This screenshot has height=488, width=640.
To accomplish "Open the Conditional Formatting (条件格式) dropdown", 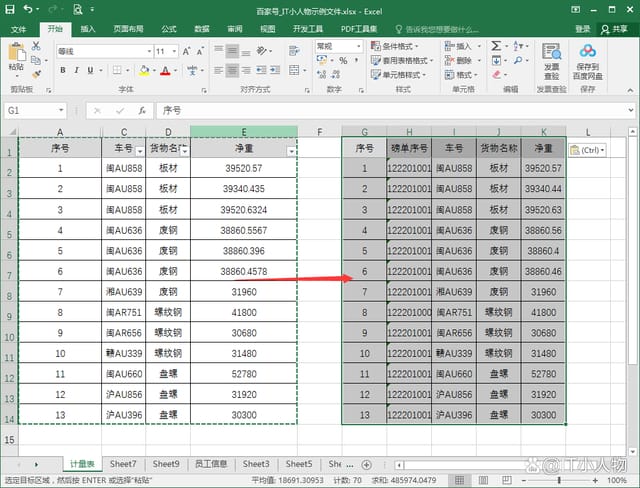I will coord(394,46).
